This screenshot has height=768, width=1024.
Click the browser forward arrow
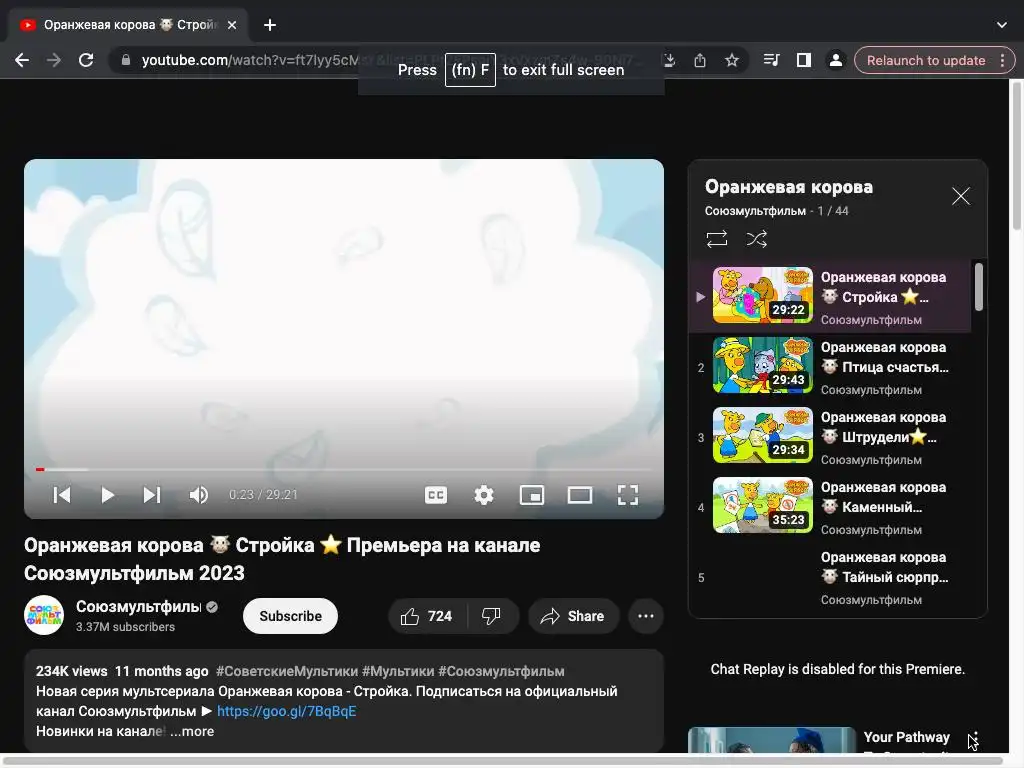tap(54, 60)
